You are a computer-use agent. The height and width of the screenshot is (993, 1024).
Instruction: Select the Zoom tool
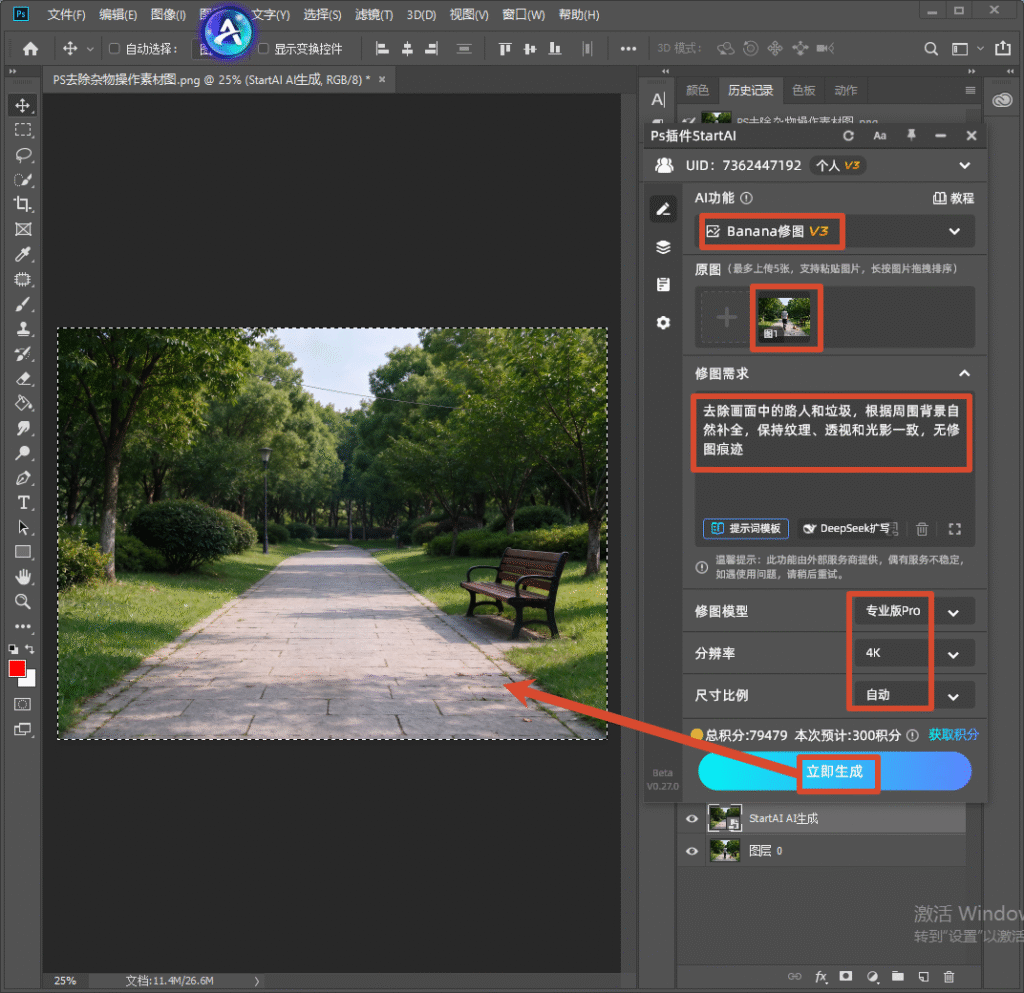[x=23, y=602]
